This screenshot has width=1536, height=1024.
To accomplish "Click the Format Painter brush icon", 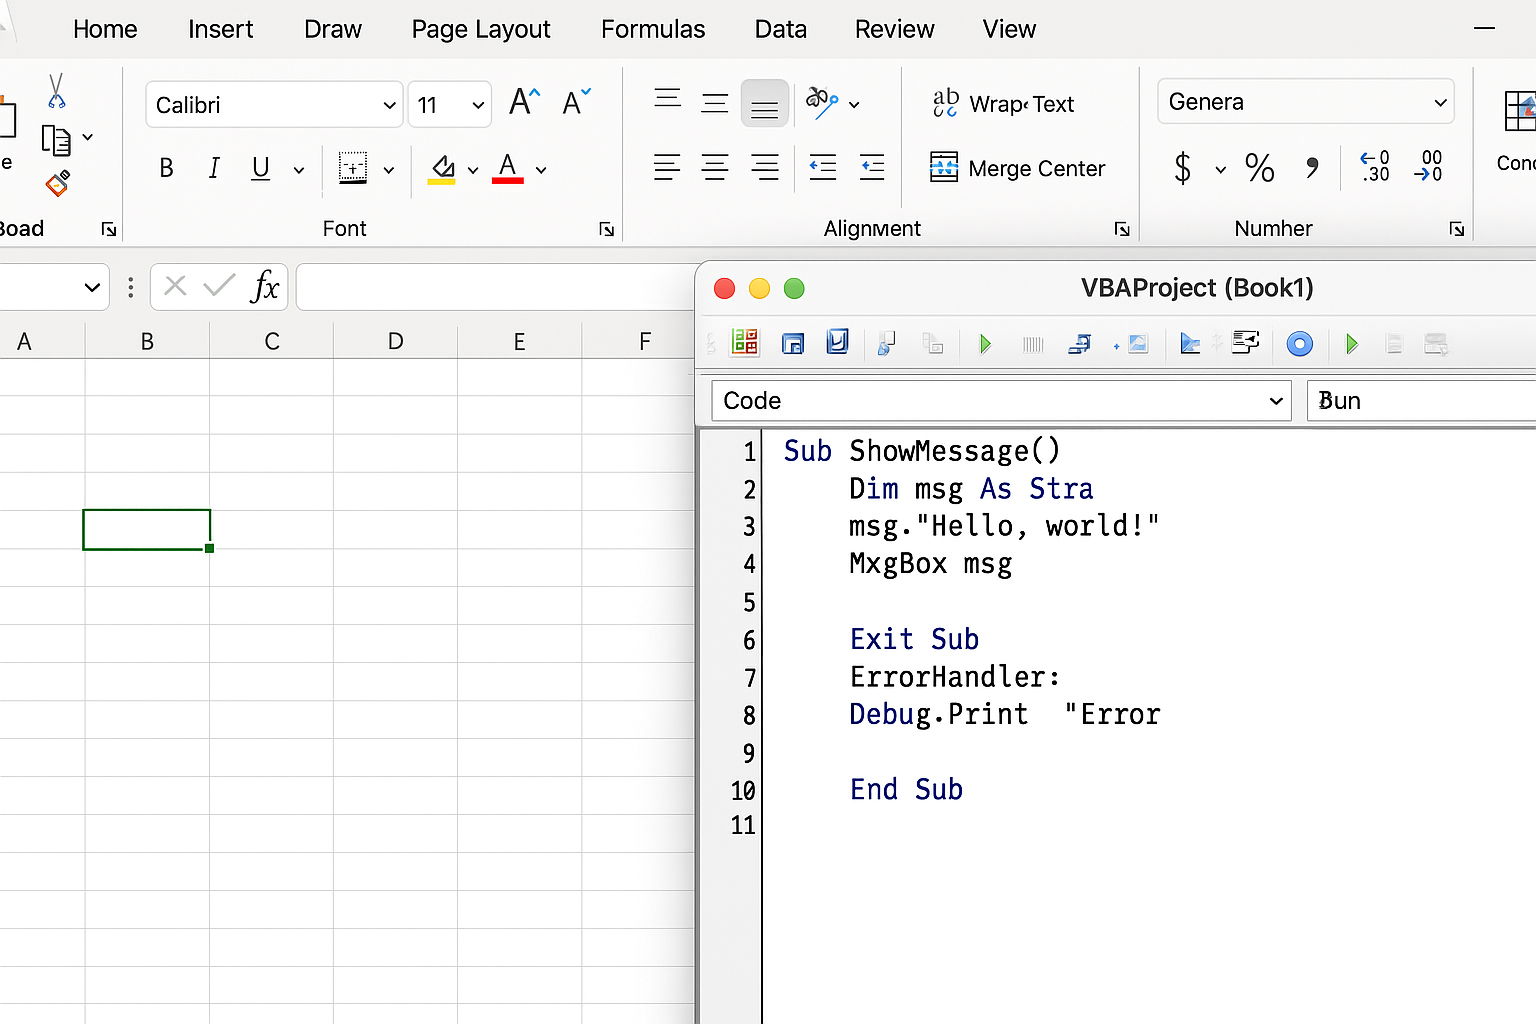I will point(58,183).
